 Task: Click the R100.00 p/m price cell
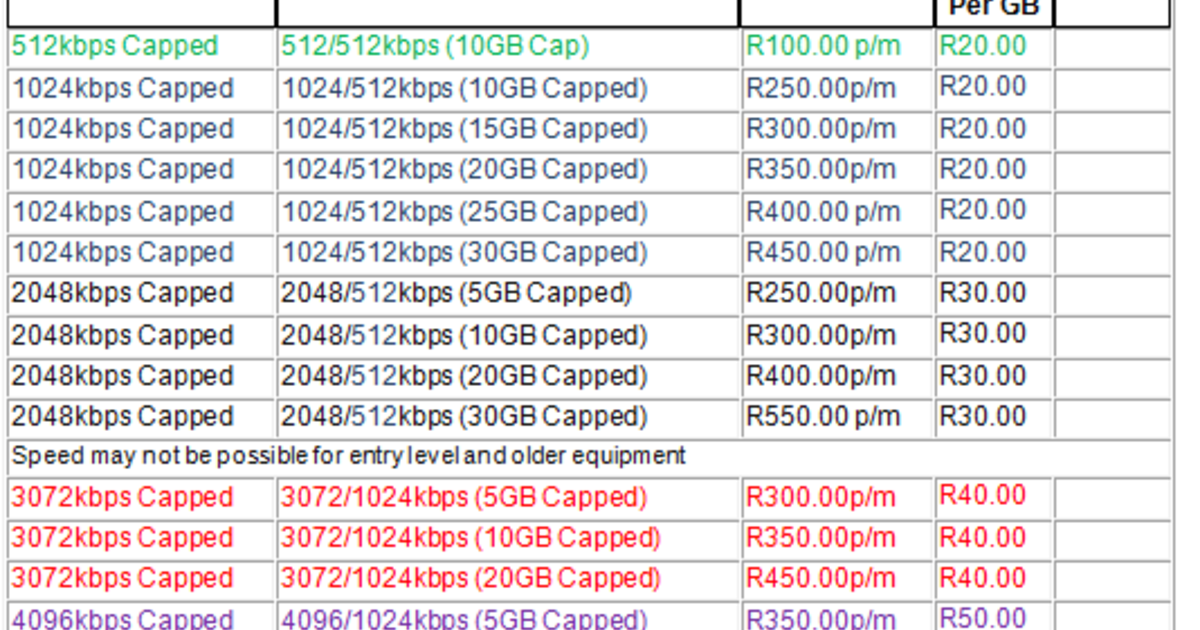[823, 46]
